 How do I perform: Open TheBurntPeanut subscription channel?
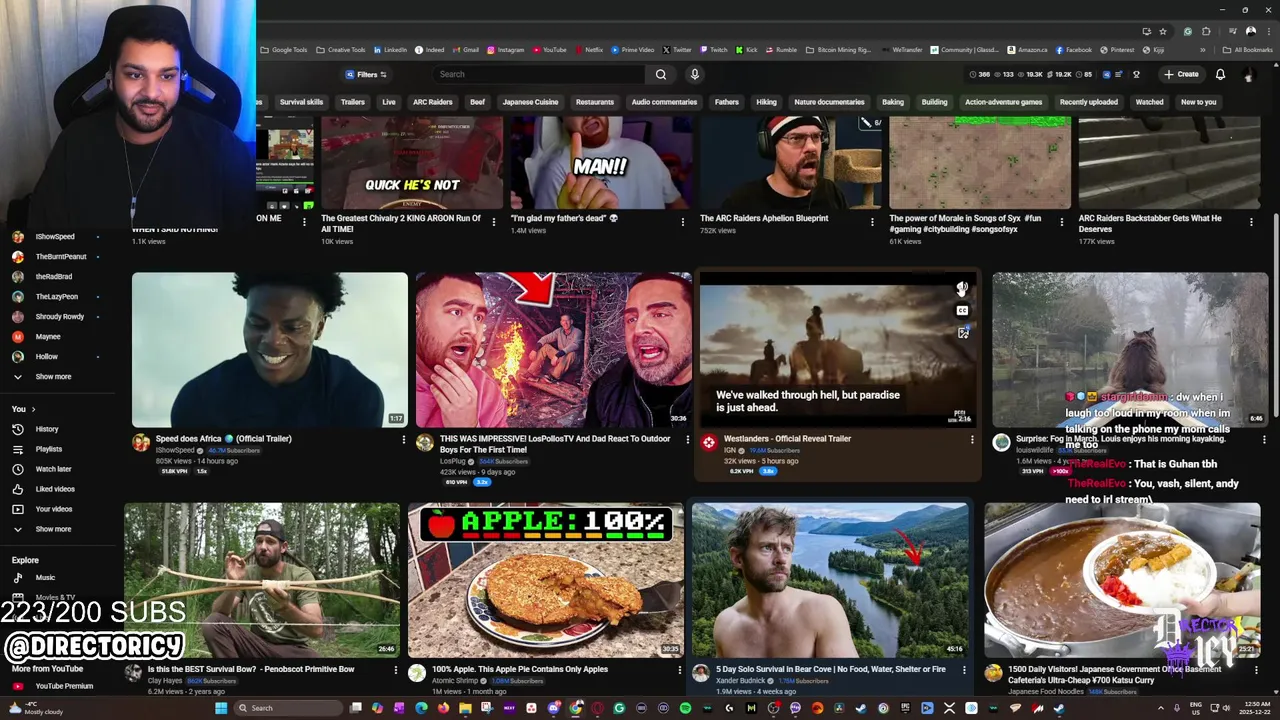pyautogui.click(x=61, y=257)
